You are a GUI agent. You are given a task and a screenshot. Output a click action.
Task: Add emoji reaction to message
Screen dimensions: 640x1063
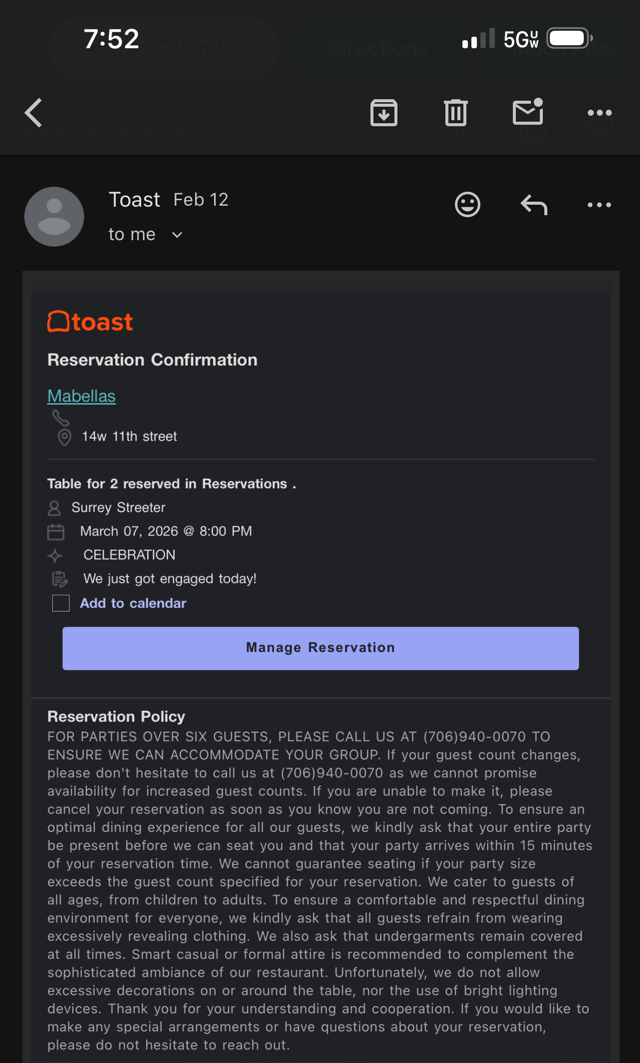(x=467, y=205)
